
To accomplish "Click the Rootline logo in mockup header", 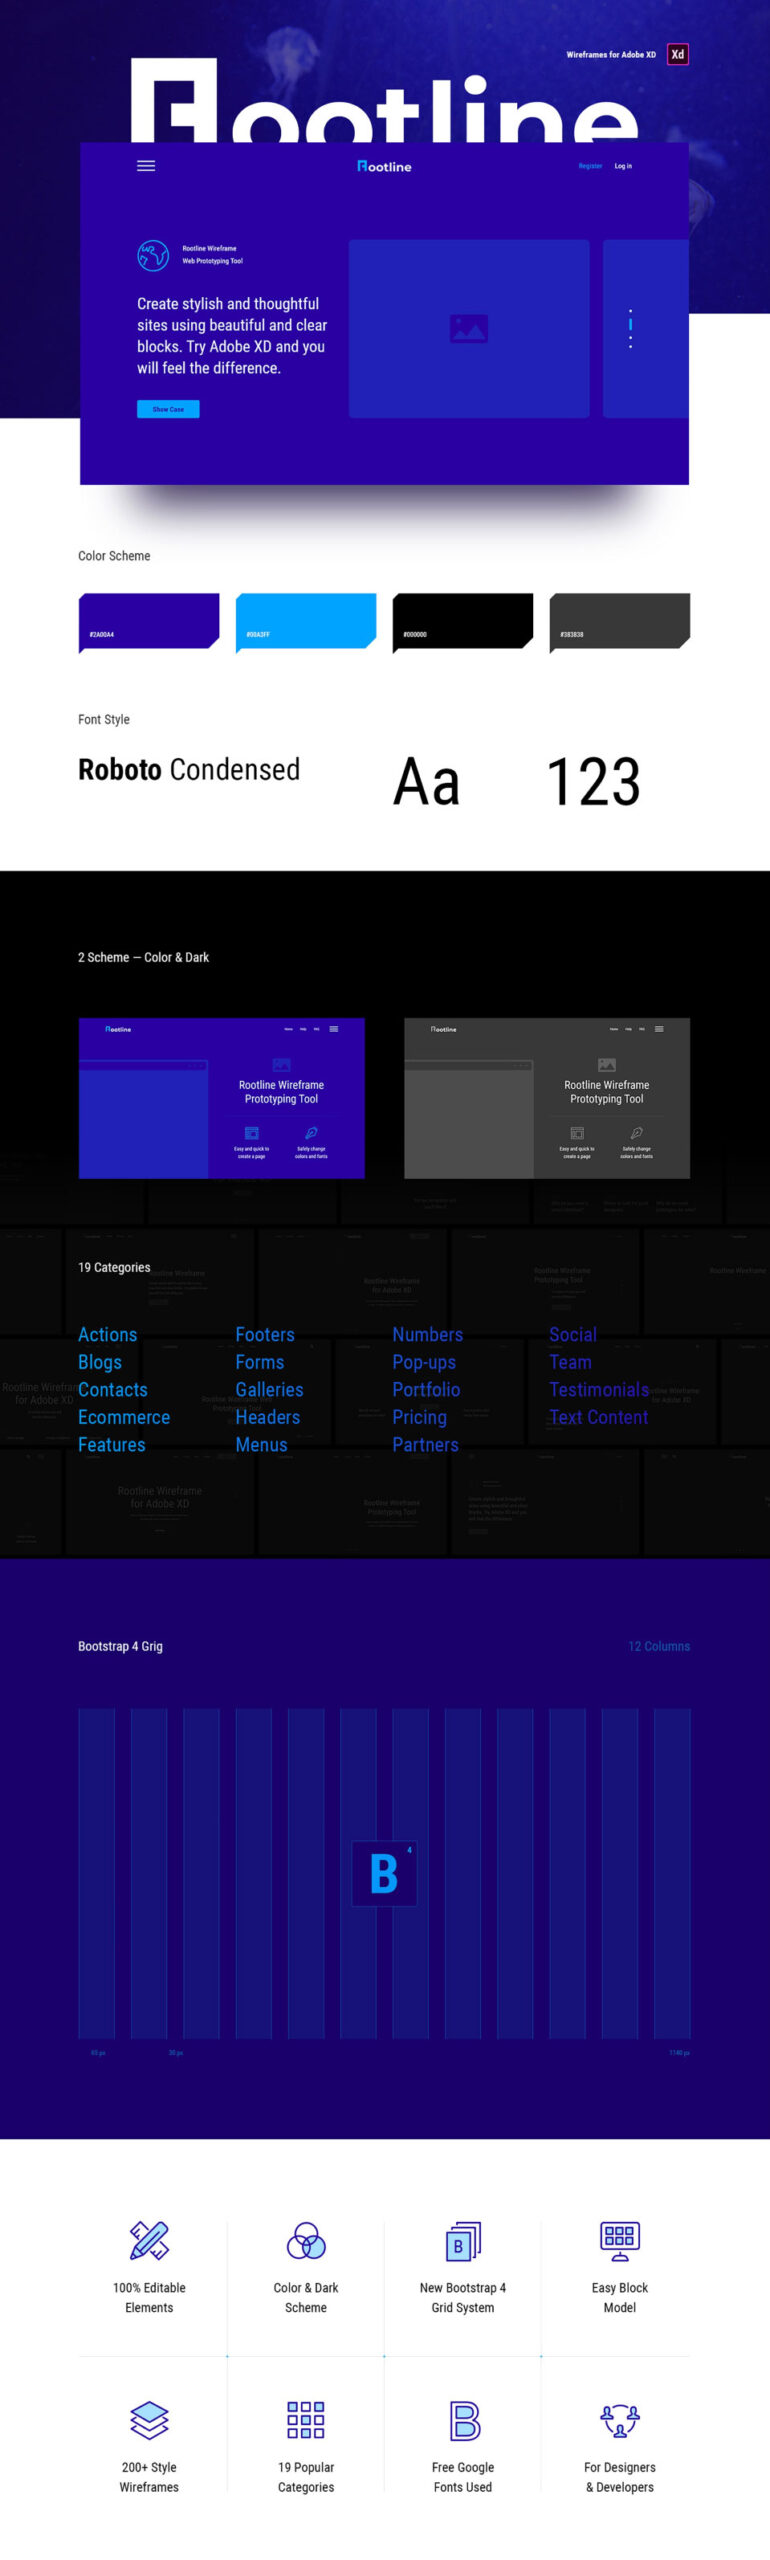I will [384, 166].
